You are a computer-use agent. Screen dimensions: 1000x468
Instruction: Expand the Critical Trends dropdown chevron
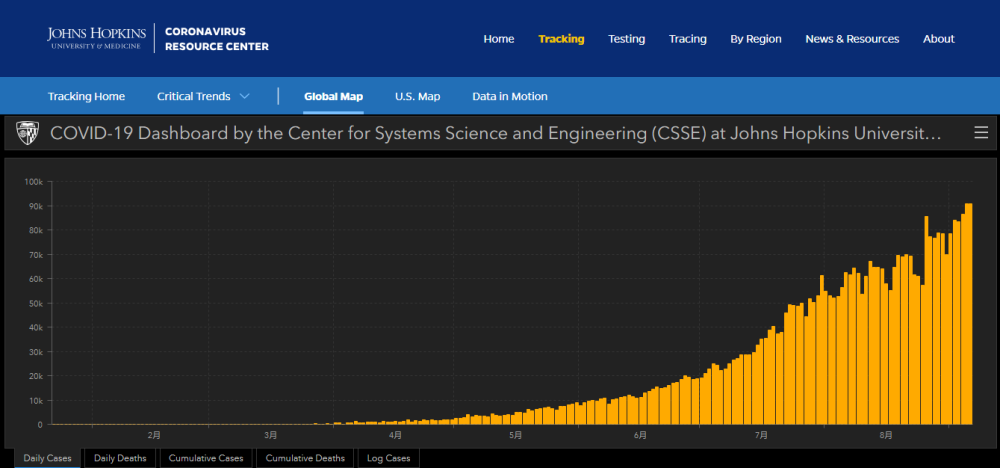[245, 97]
